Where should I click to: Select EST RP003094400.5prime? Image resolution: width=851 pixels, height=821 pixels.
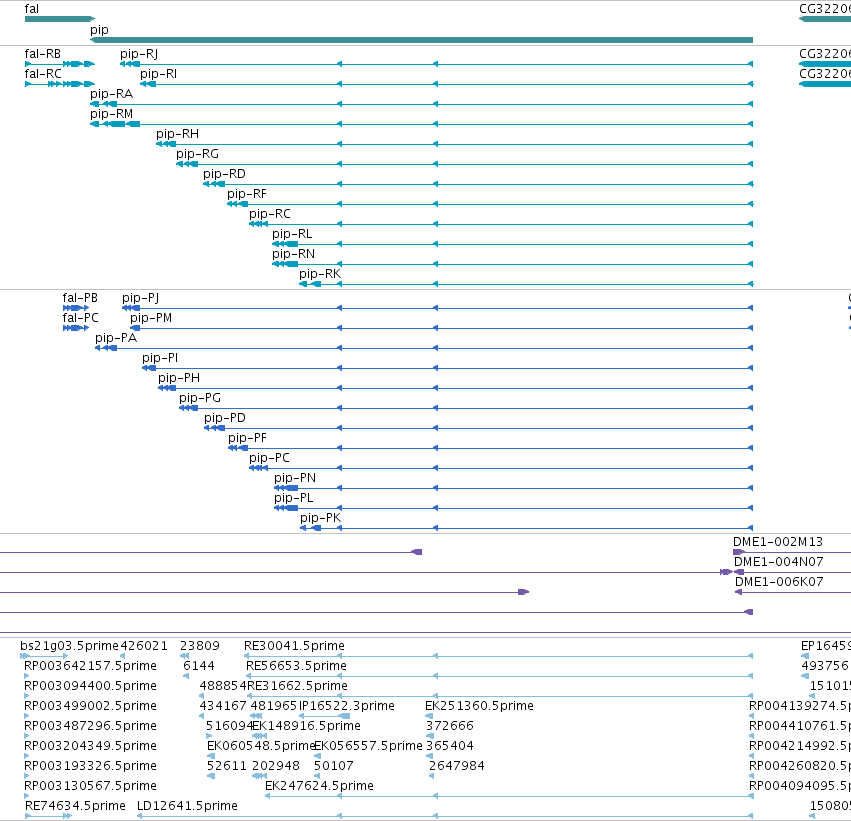(x=91, y=686)
